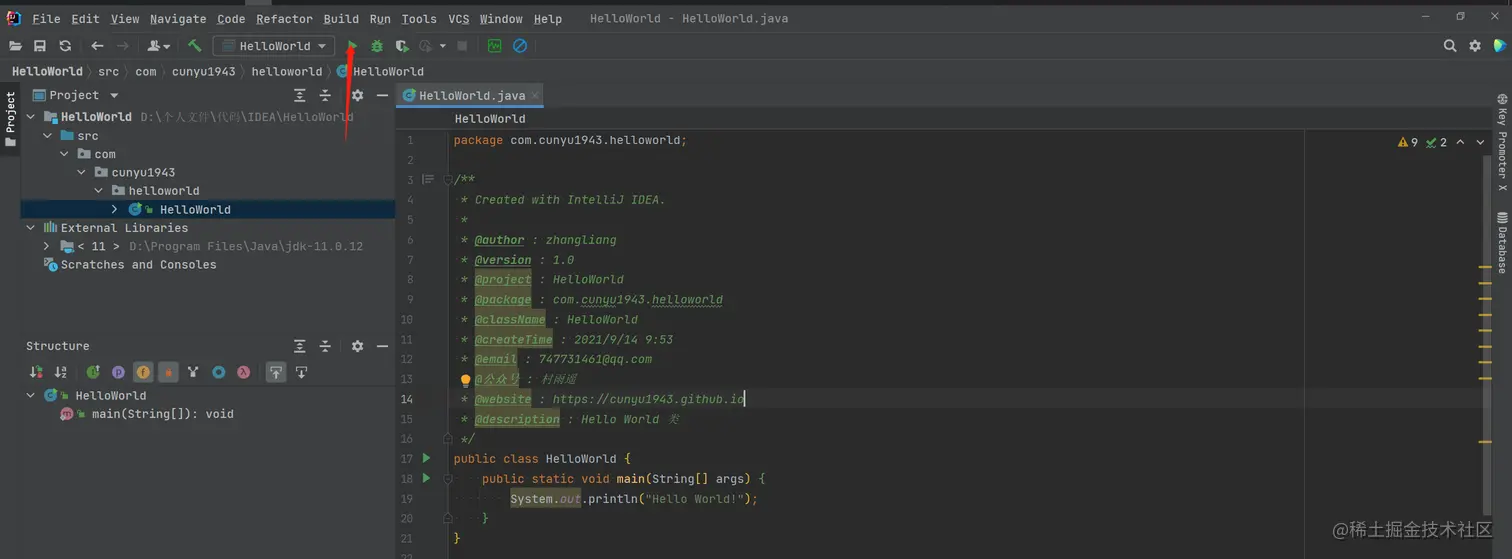Toggle Show Non-Public lock icon
Screen dimensions: 1512x559
(168, 372)
